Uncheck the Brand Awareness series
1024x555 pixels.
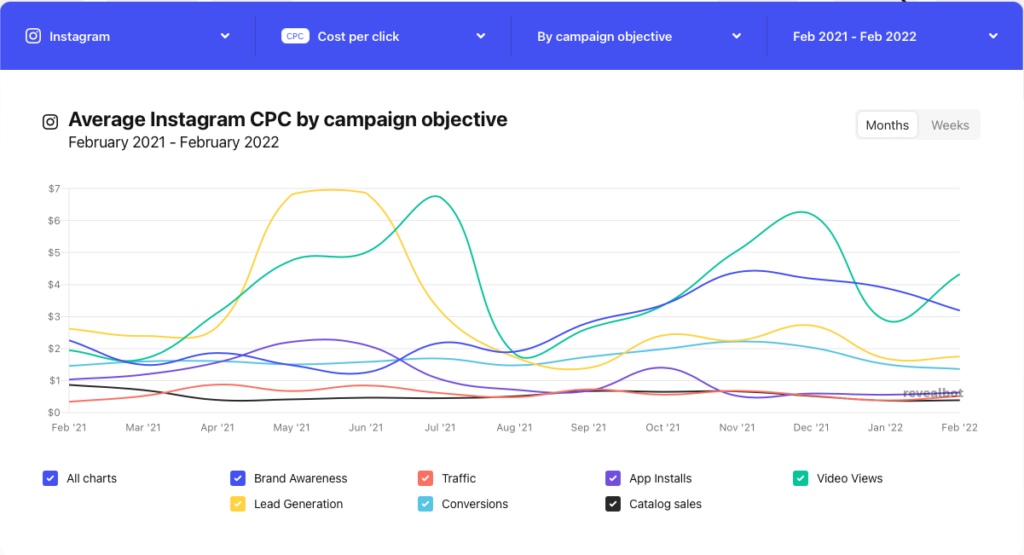click(238, 478)
